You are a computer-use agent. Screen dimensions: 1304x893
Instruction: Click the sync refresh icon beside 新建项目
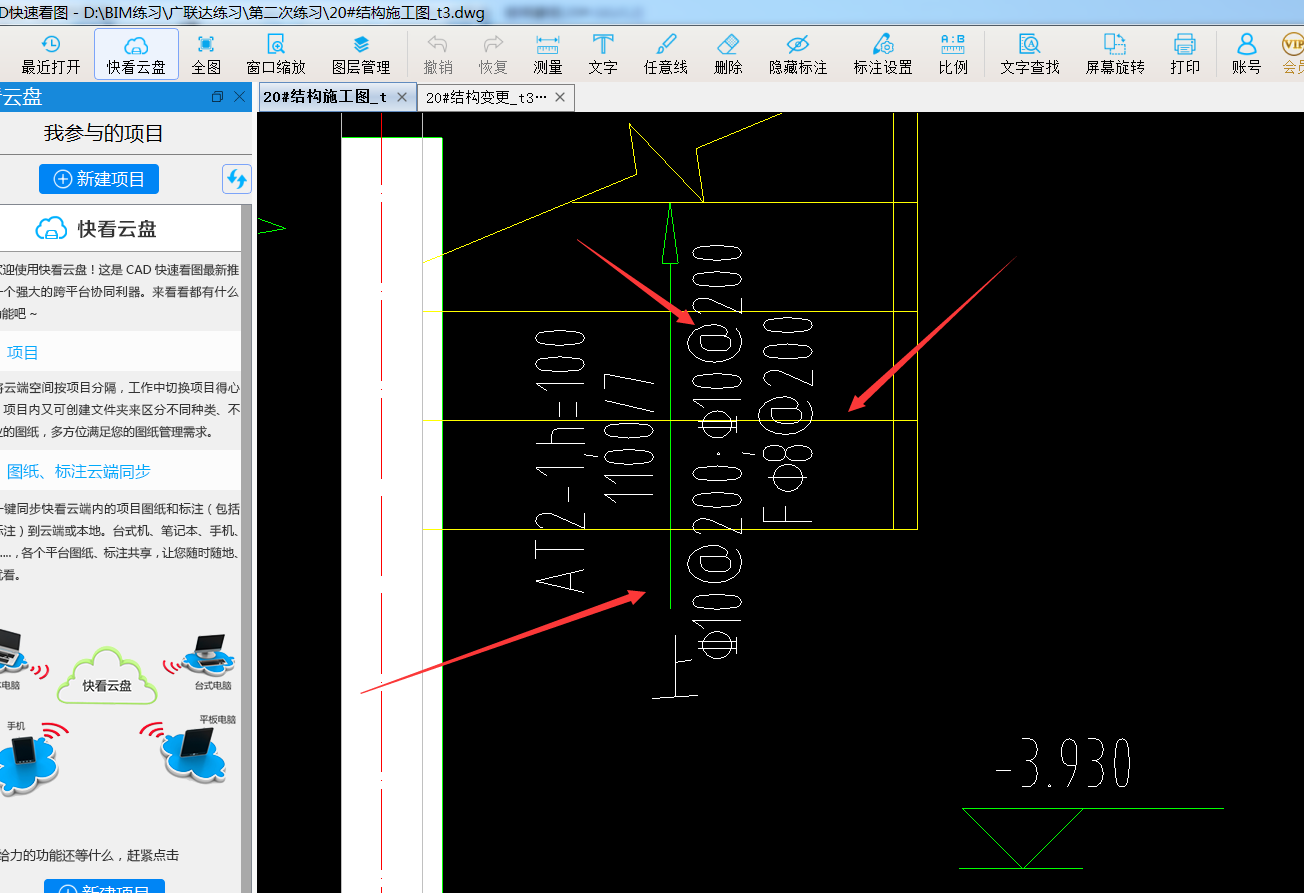click(237, 179)
